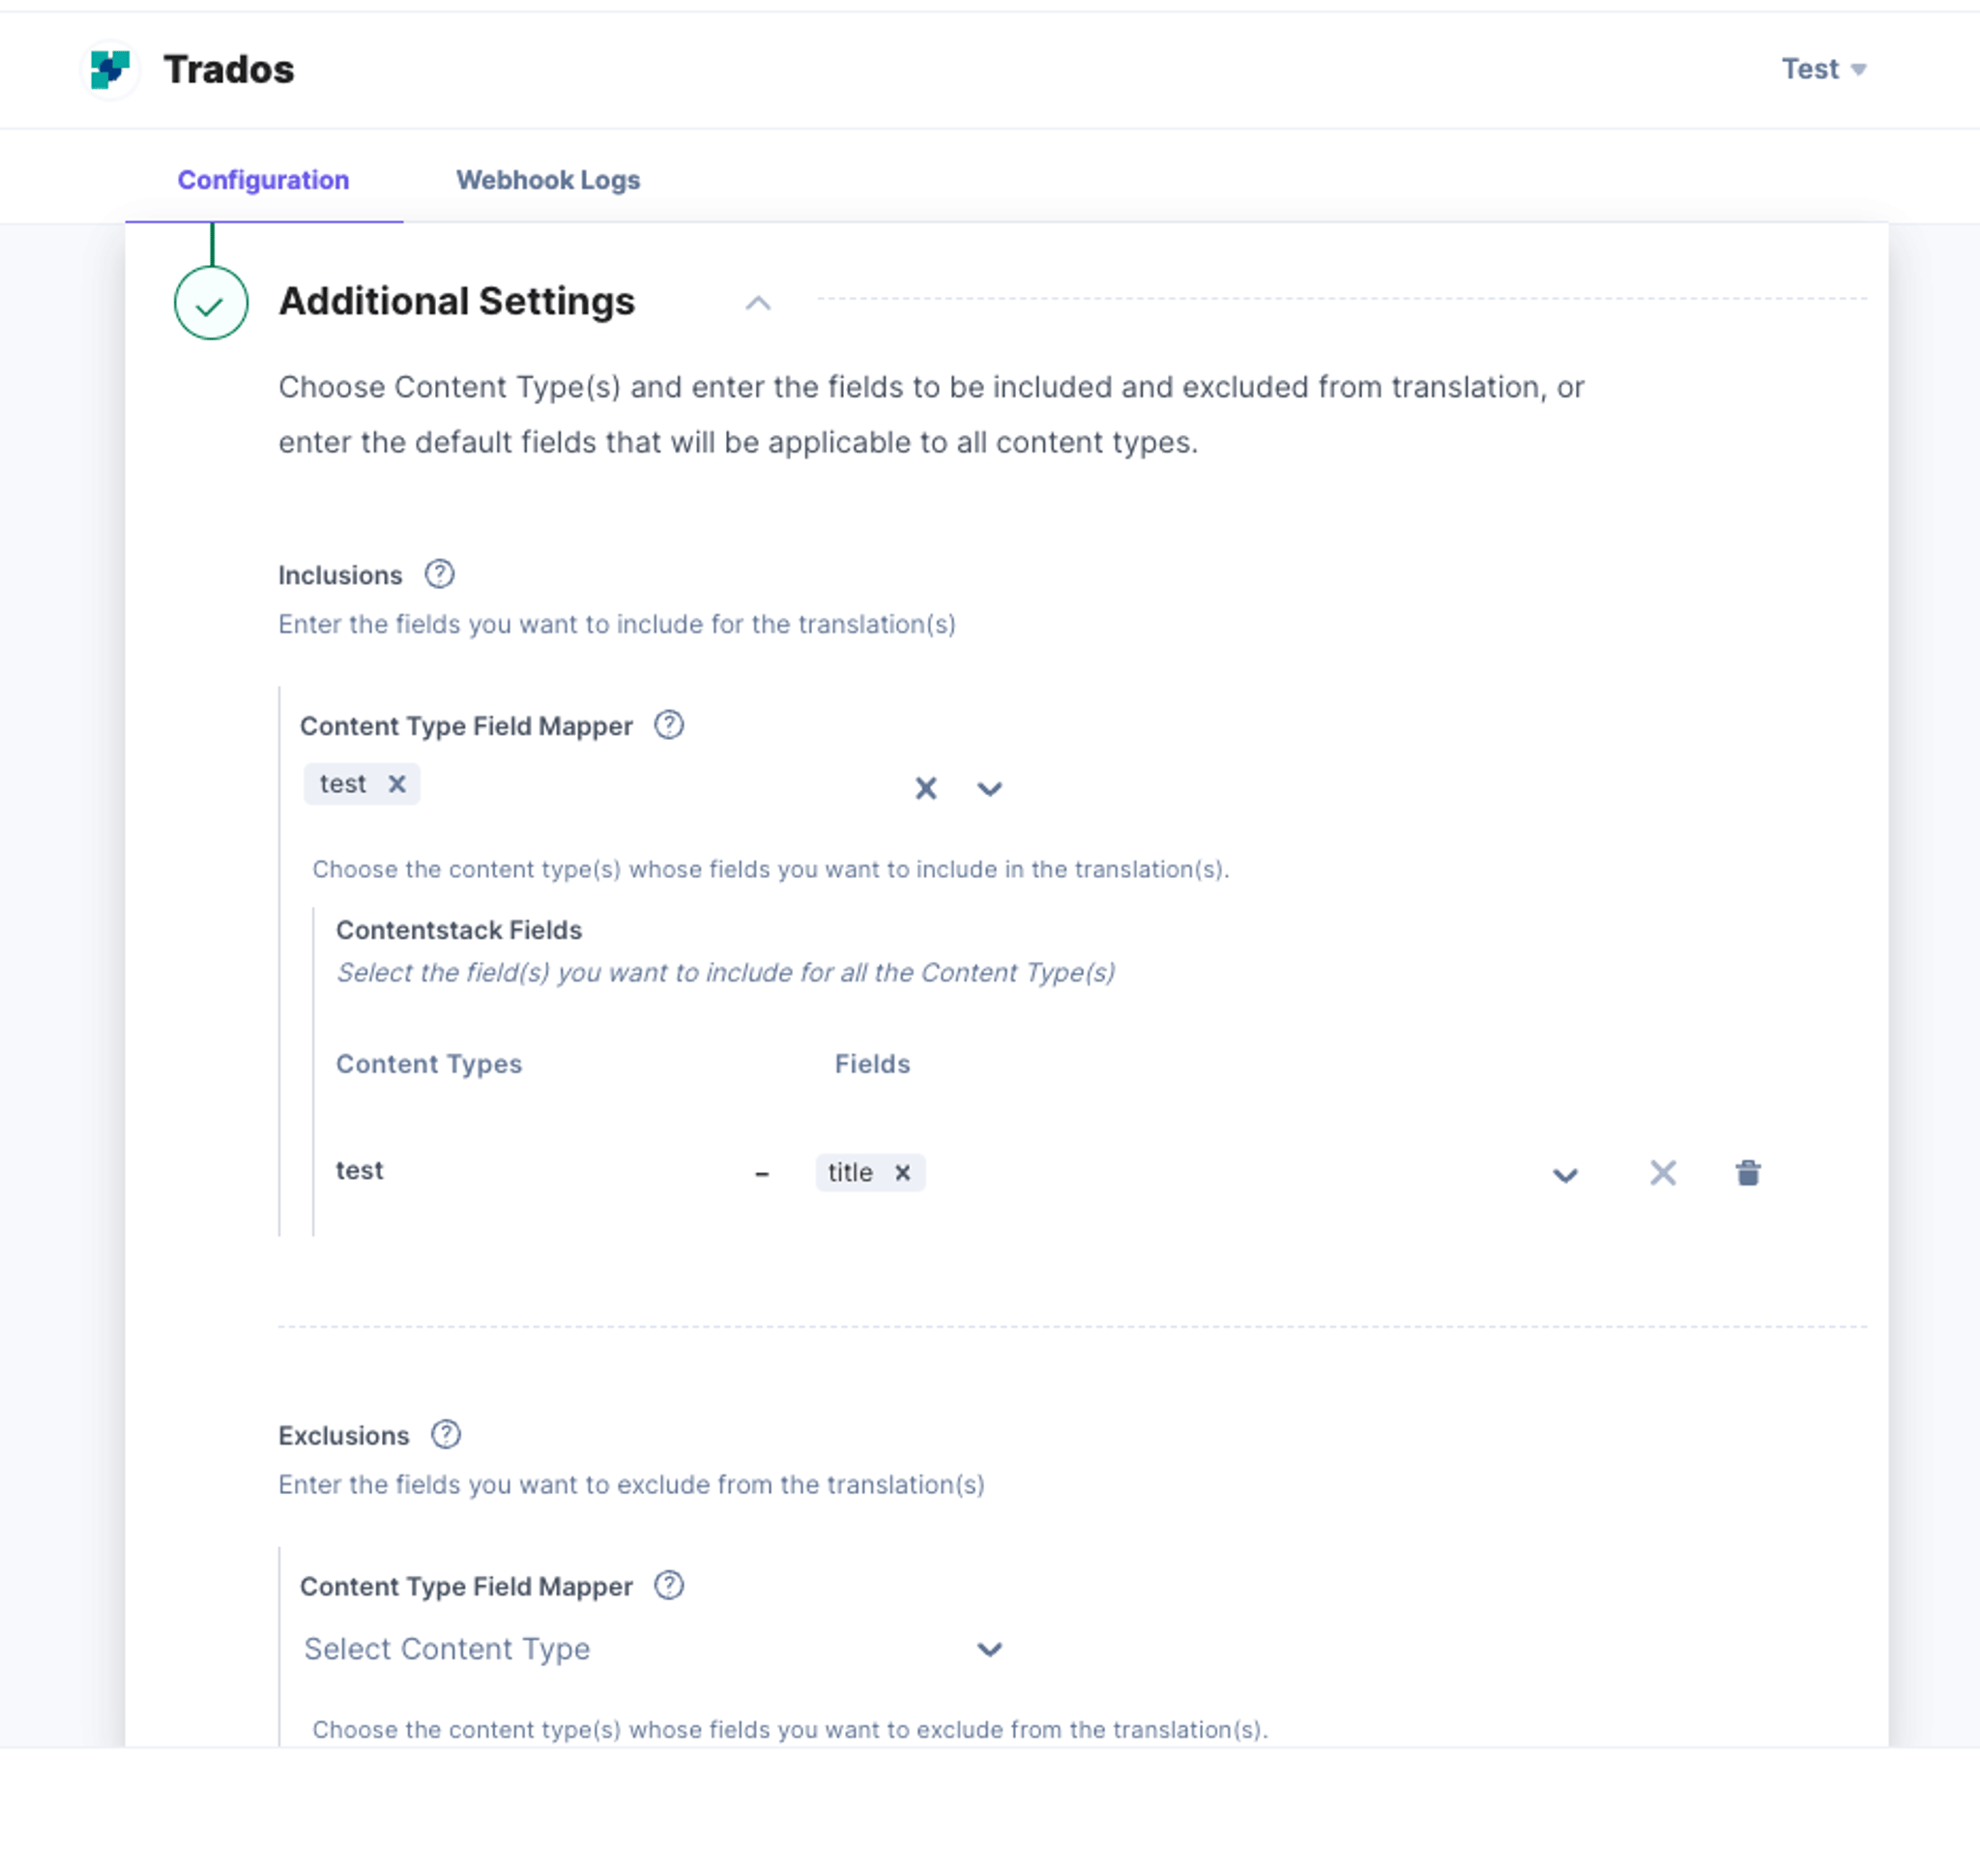Clear all selected fields for test row
The image size is (1980, 1876).
pos(1663,1172)
